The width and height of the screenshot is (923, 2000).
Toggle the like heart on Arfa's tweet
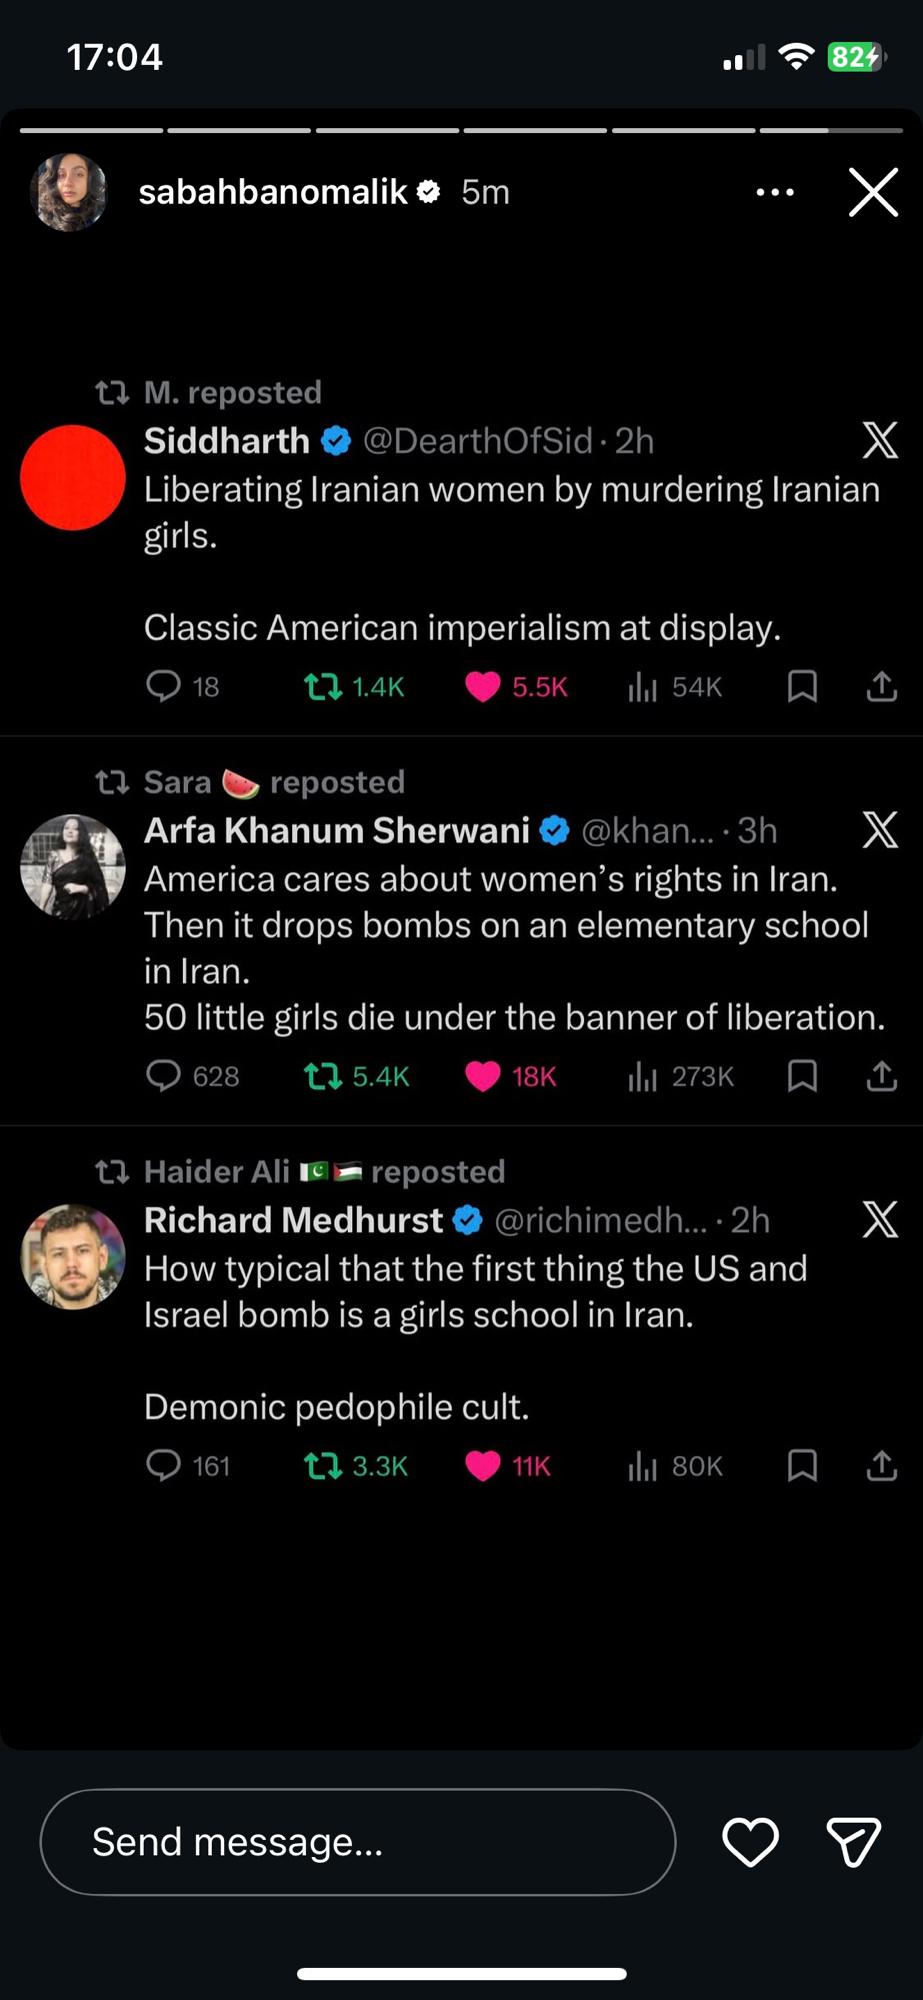[x=482, y=1076]
